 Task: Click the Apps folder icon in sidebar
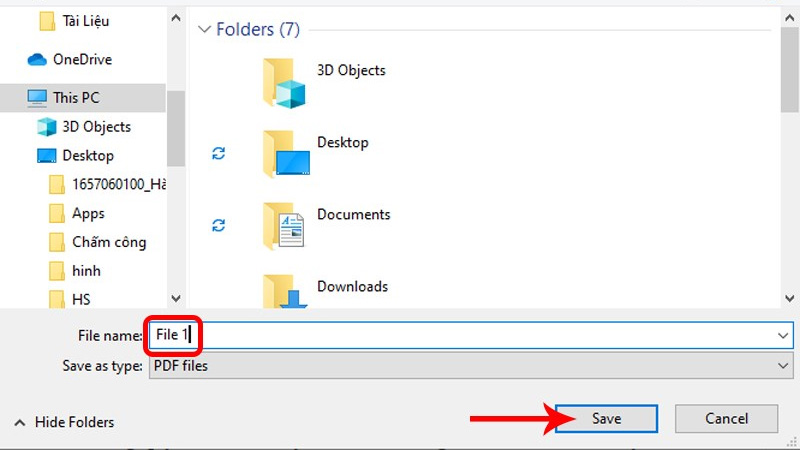57,213
